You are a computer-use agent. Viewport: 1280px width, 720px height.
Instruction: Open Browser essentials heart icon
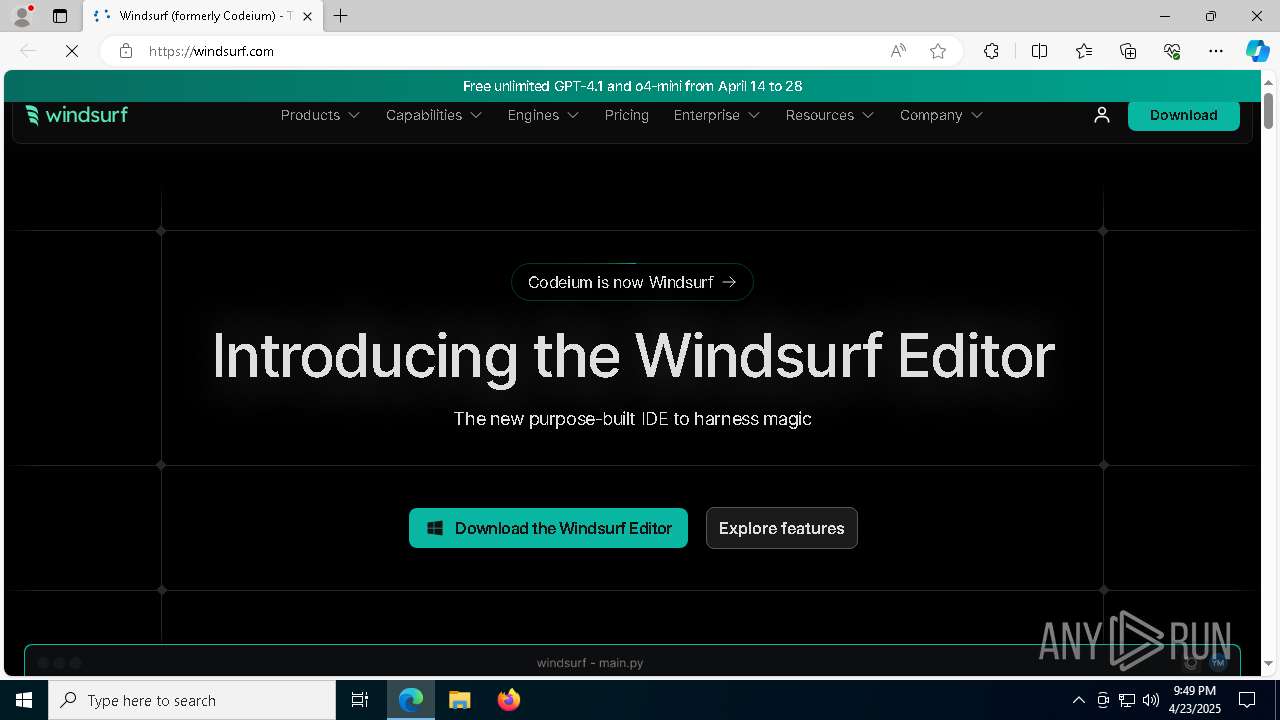coord(1172,51)
